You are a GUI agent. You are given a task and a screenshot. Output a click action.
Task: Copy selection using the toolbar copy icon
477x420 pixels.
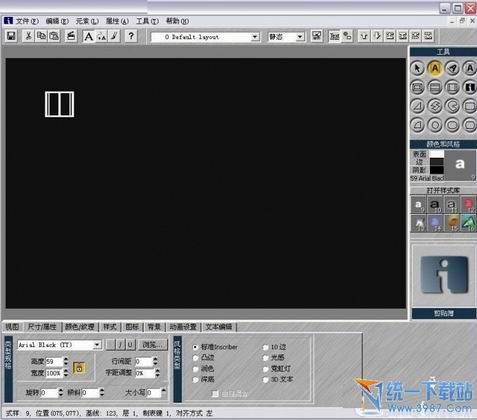[x=41, y=36]
